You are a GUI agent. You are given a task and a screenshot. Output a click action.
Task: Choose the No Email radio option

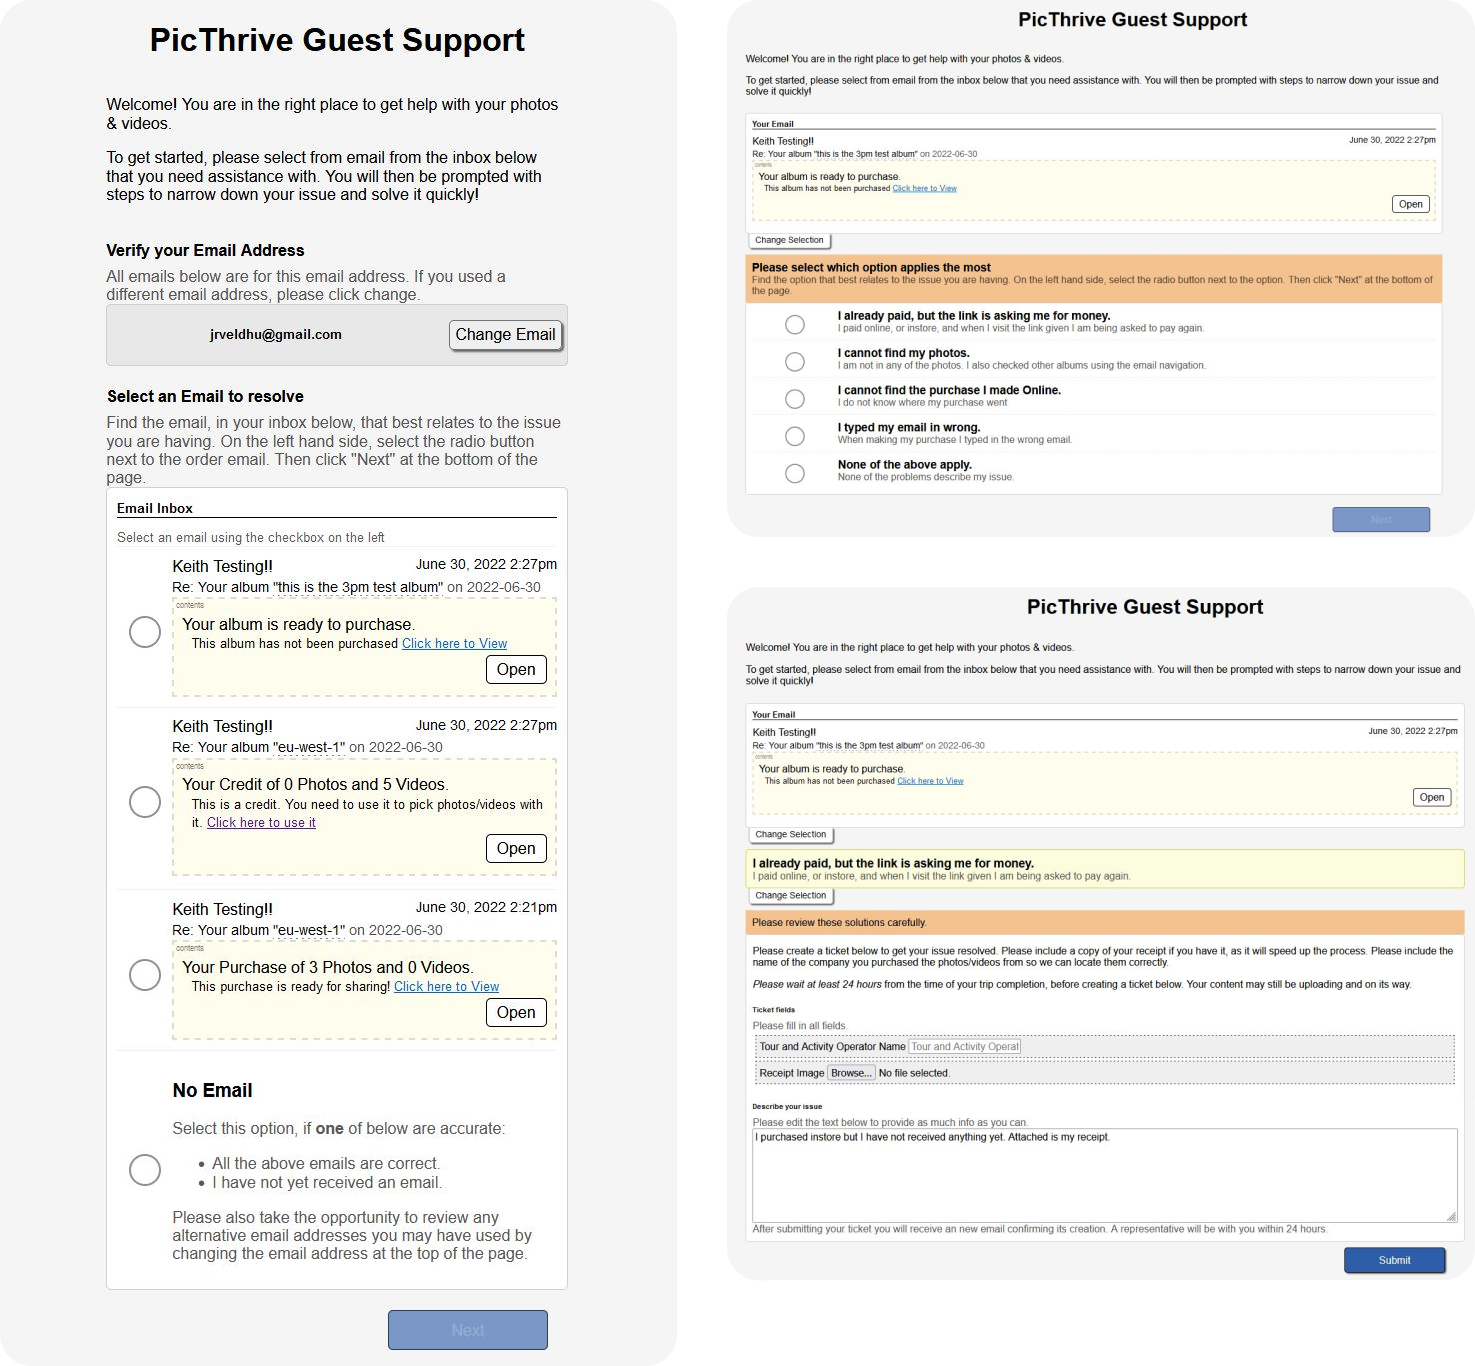pos(145,1170)
